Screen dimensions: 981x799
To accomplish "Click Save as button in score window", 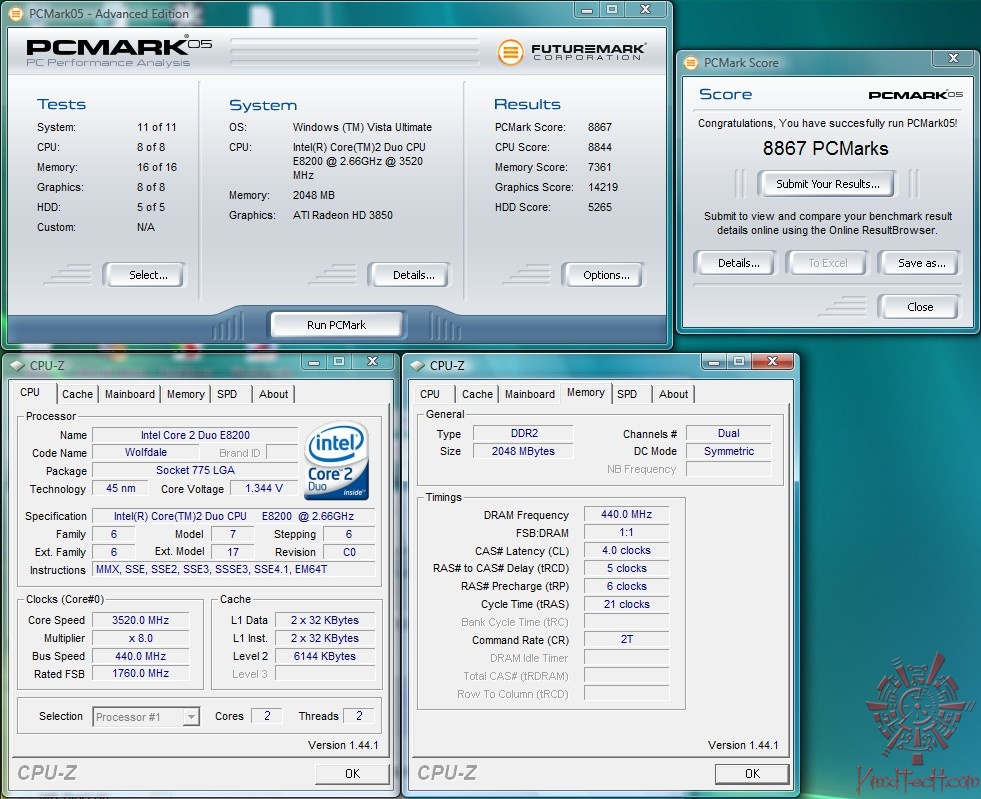I will (920, 263).
